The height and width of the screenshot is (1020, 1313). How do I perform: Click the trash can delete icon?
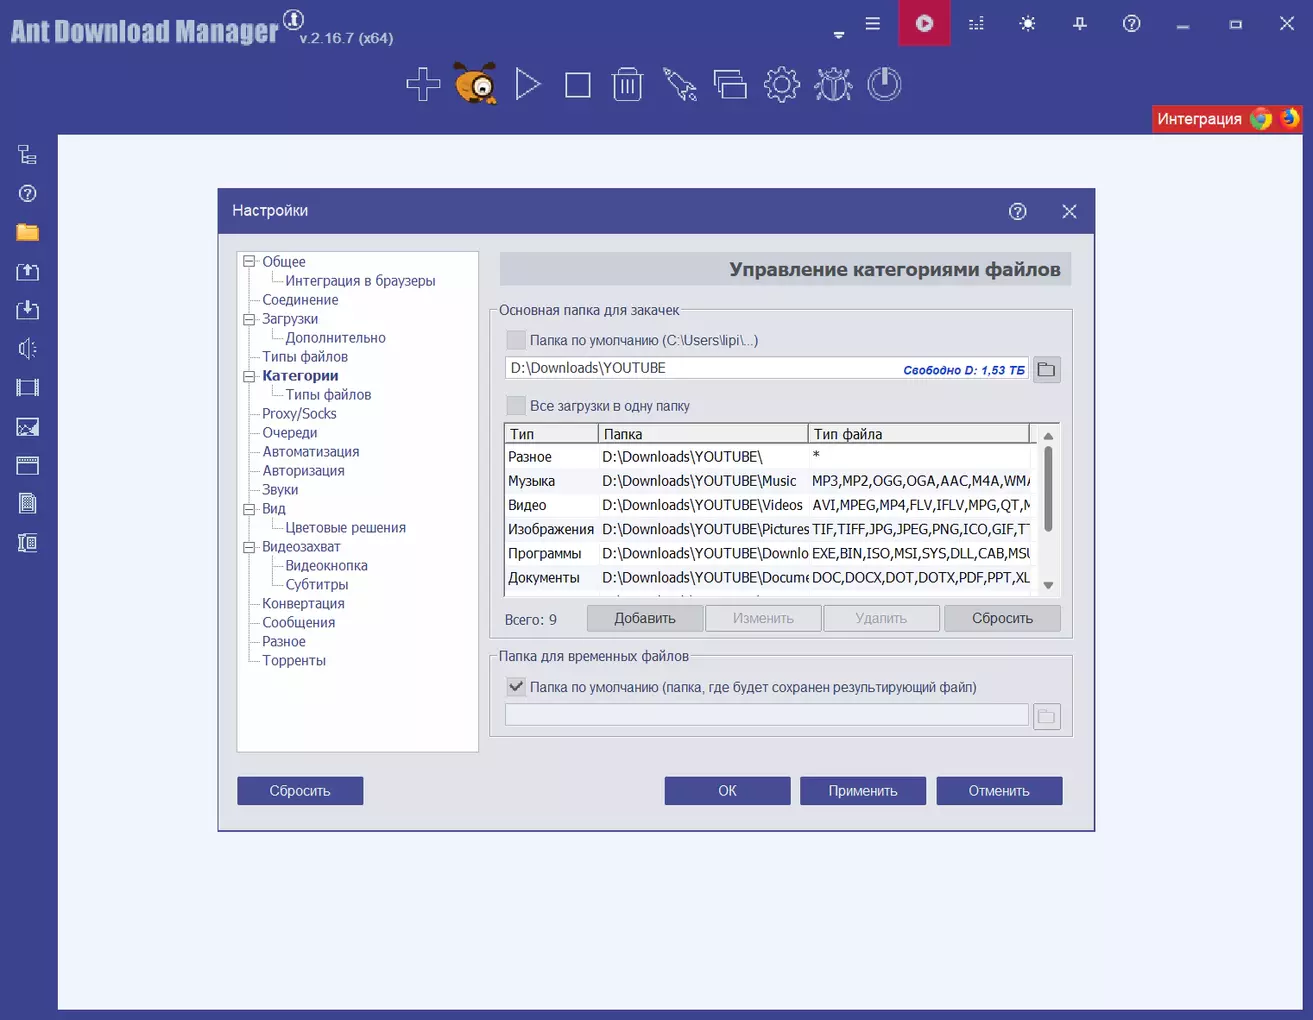coord(627,85)
